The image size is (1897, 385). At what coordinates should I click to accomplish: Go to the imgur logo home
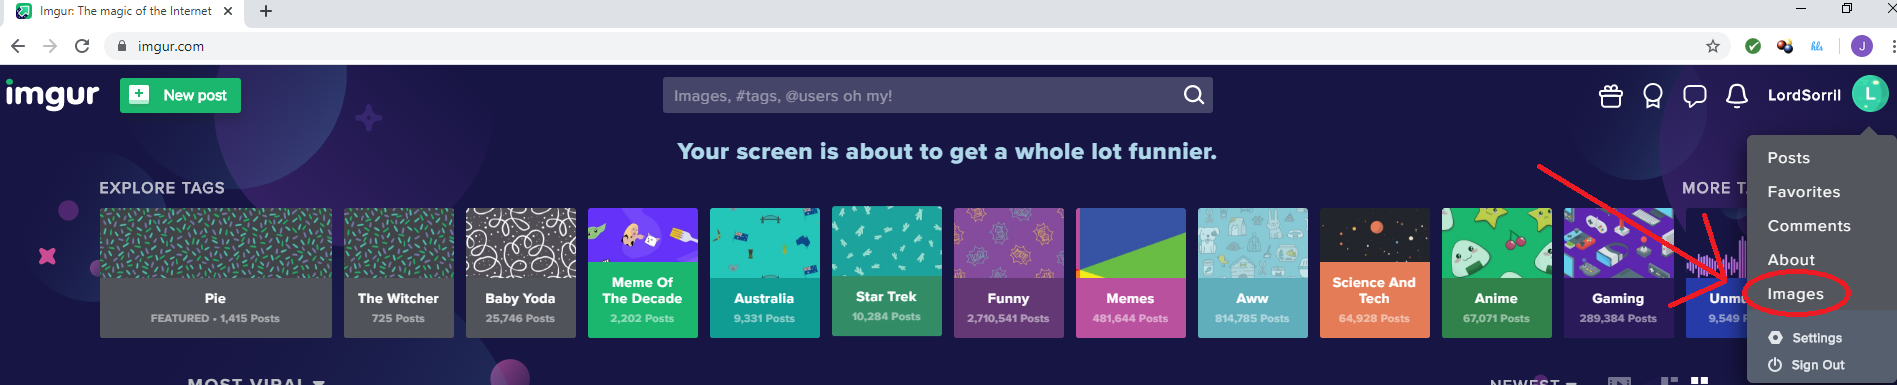tap(52, 95)
